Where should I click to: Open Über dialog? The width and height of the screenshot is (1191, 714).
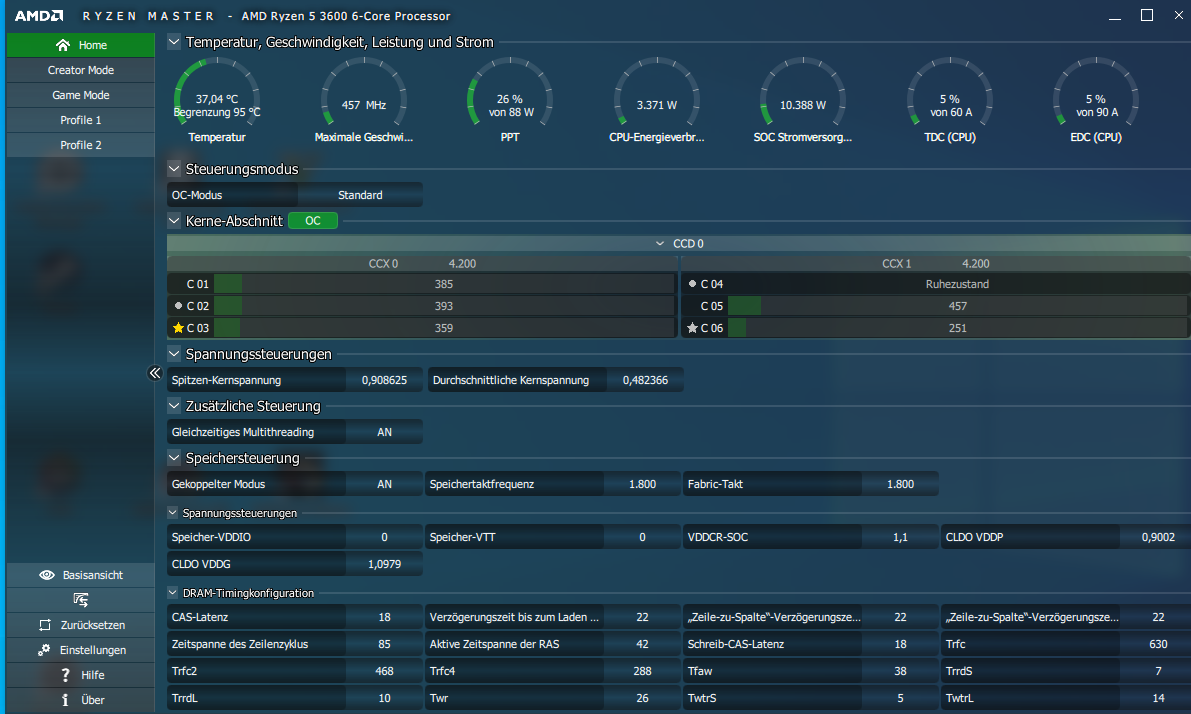pyautogui.click(x=81, y=700)
